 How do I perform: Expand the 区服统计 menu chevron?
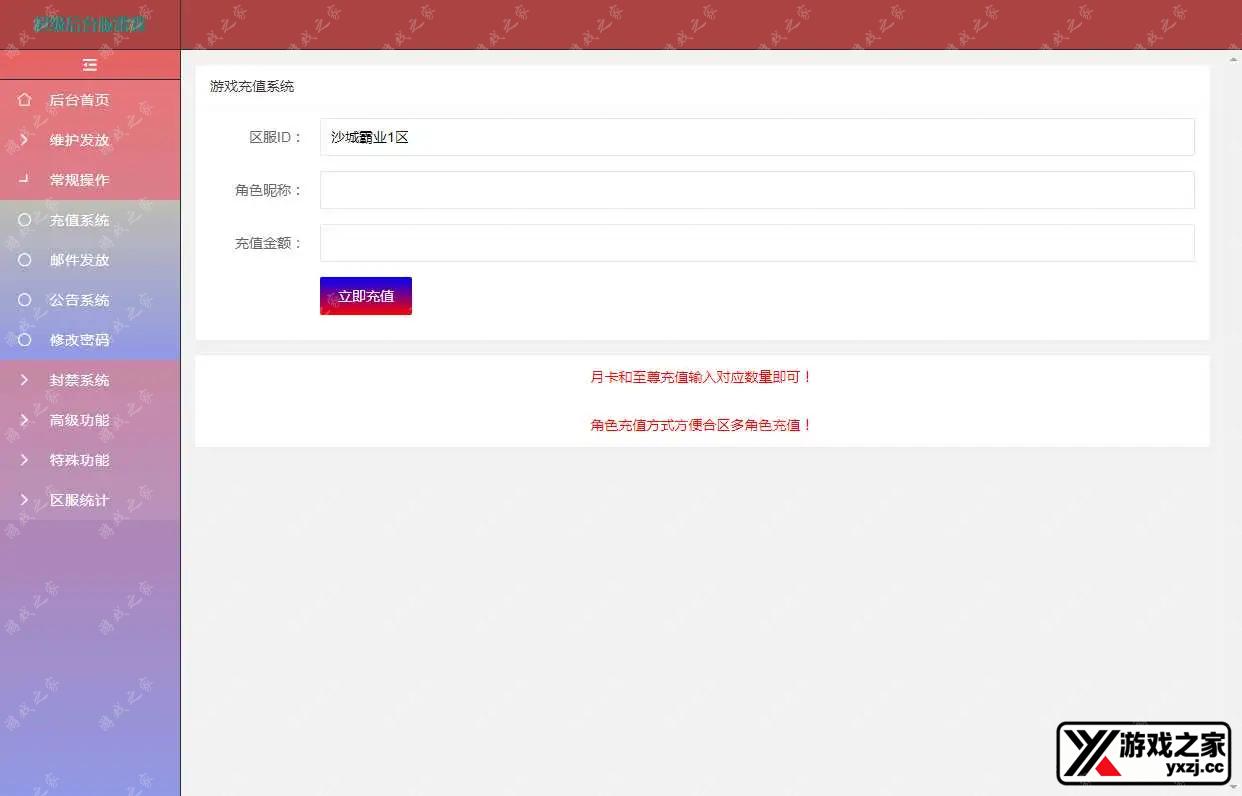[x=25, y=500]
